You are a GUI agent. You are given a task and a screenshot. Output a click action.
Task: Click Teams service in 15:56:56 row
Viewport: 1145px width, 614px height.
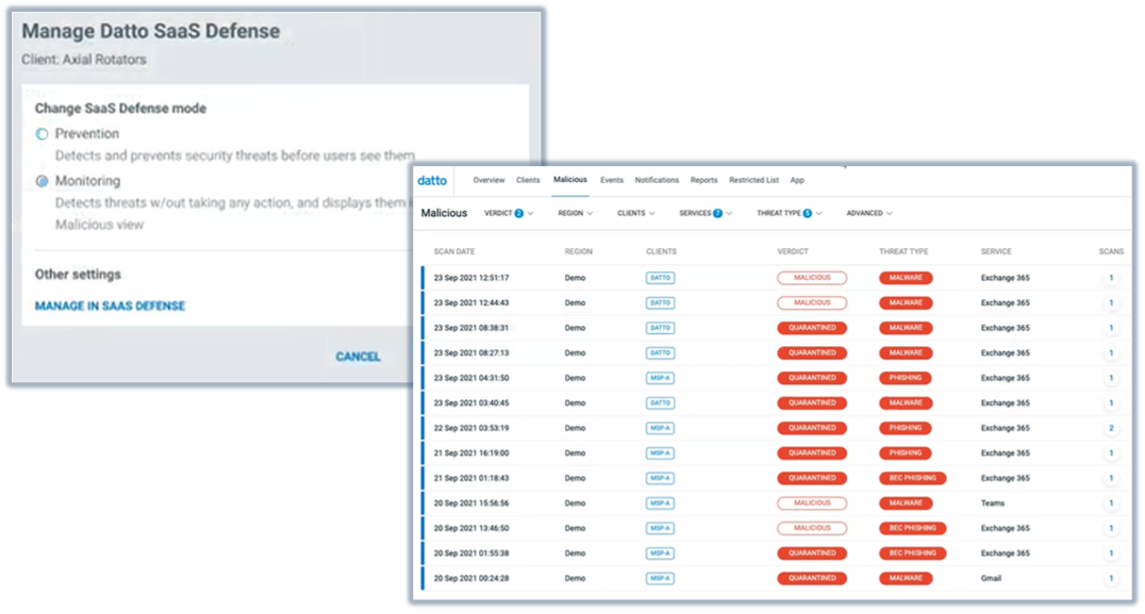tap(992, 503)
